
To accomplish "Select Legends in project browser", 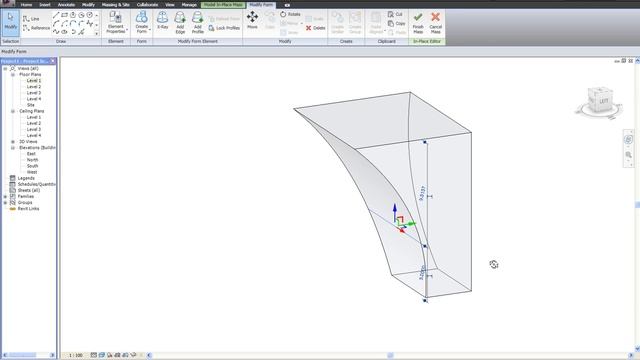I will (26, 178).
